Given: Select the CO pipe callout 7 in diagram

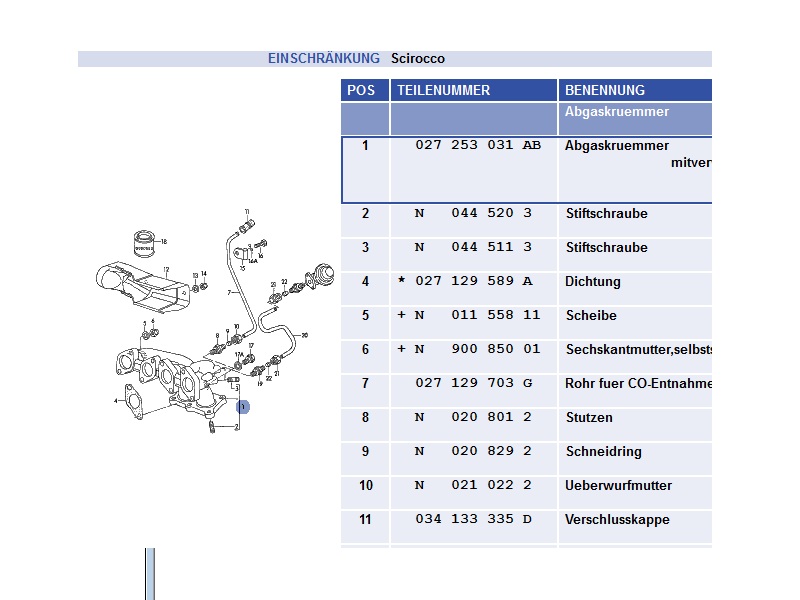Looking at the screenshot, I should 229,292.
